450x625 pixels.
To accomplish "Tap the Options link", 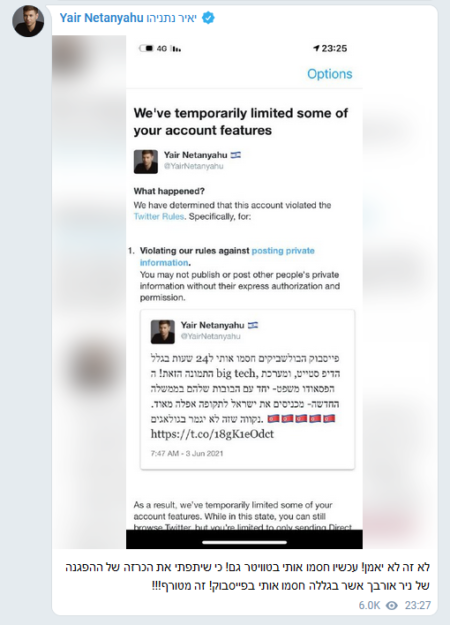I will click(x=330, y=74).
